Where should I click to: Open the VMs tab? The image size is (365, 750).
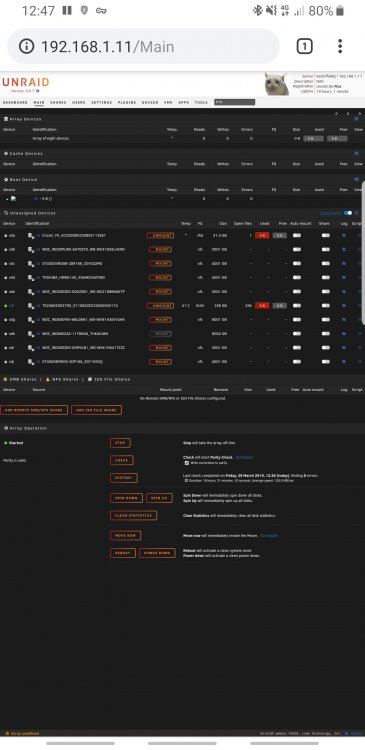tap(168, 102)
